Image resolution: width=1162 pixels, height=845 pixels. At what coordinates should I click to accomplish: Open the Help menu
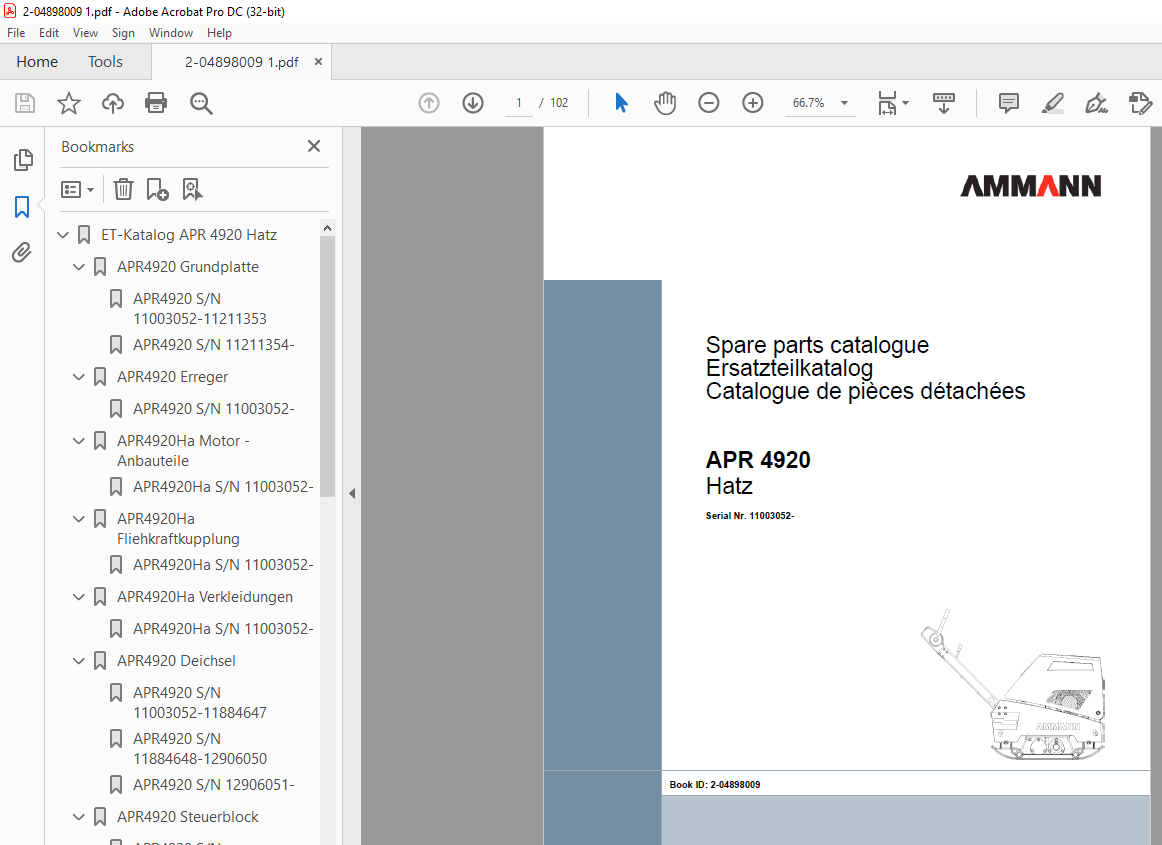(x=219, y=33)
